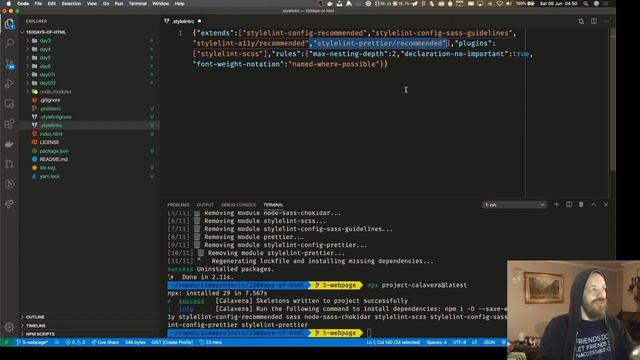Image resolution: width=640 pixels, height=360 pixels.
Task: Expand the Outline section
Action: click(x=35, y=317)
